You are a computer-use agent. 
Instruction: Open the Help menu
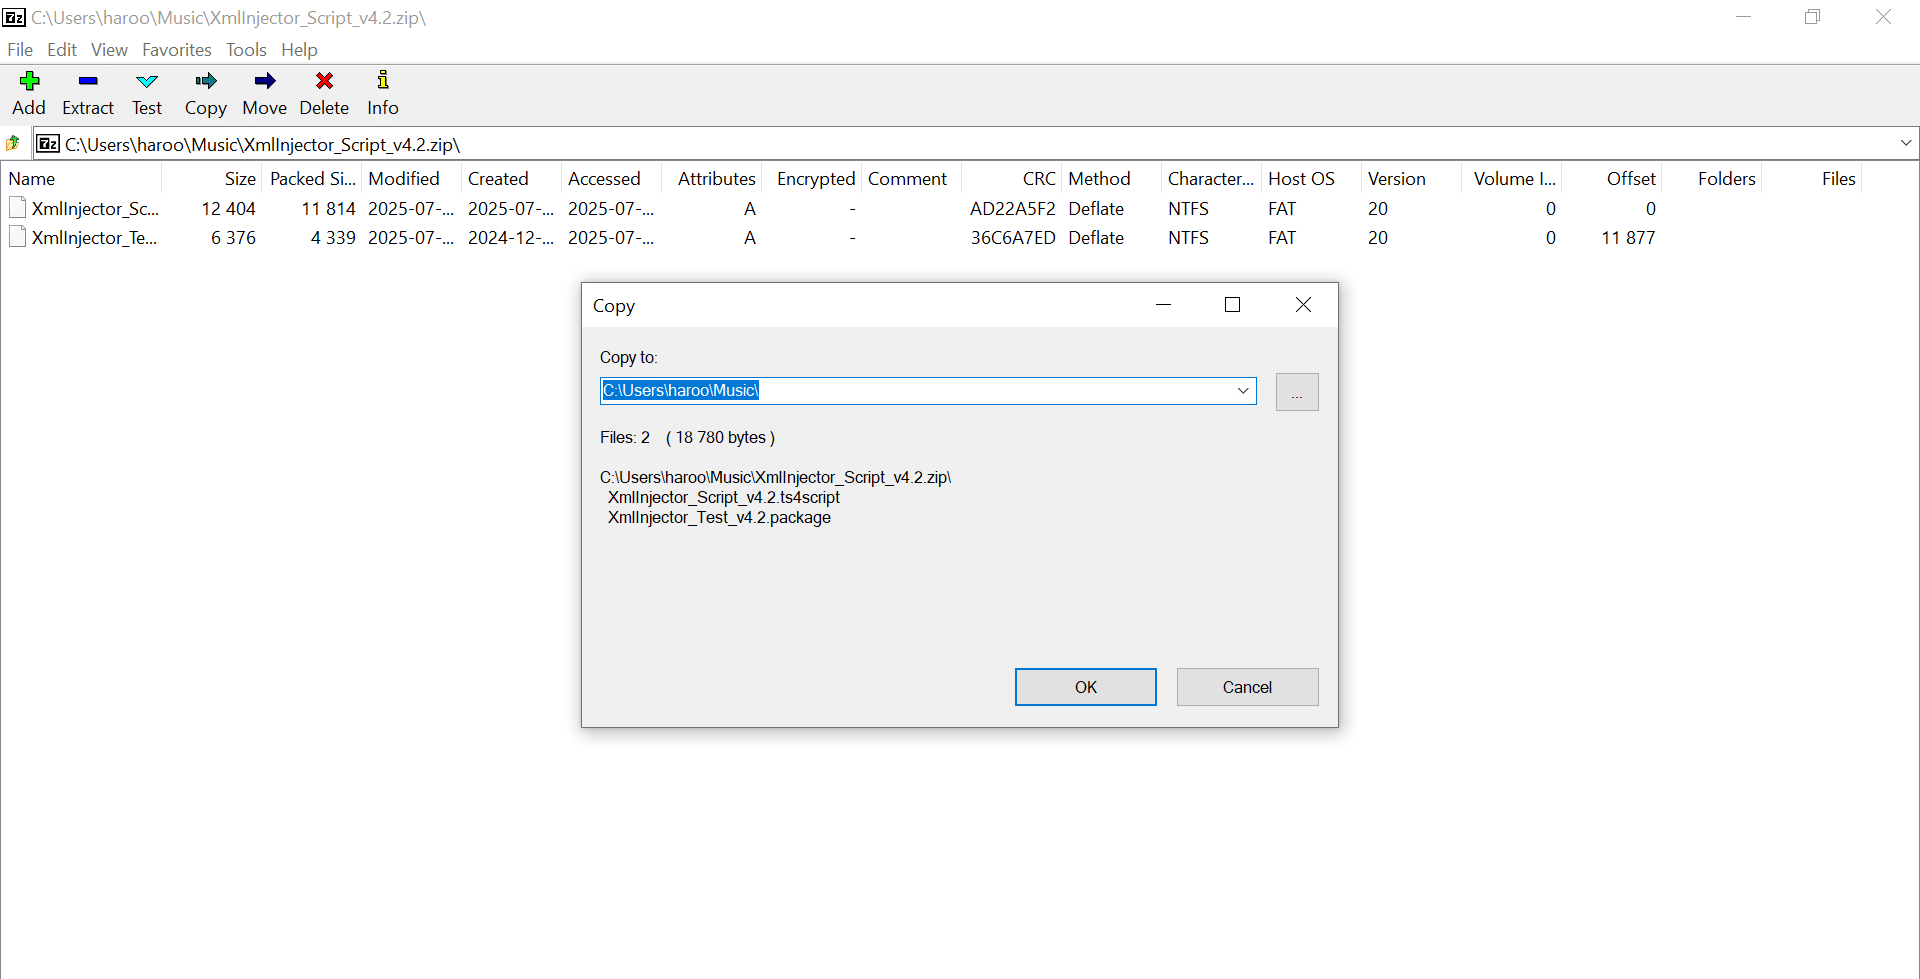[299, 49]
